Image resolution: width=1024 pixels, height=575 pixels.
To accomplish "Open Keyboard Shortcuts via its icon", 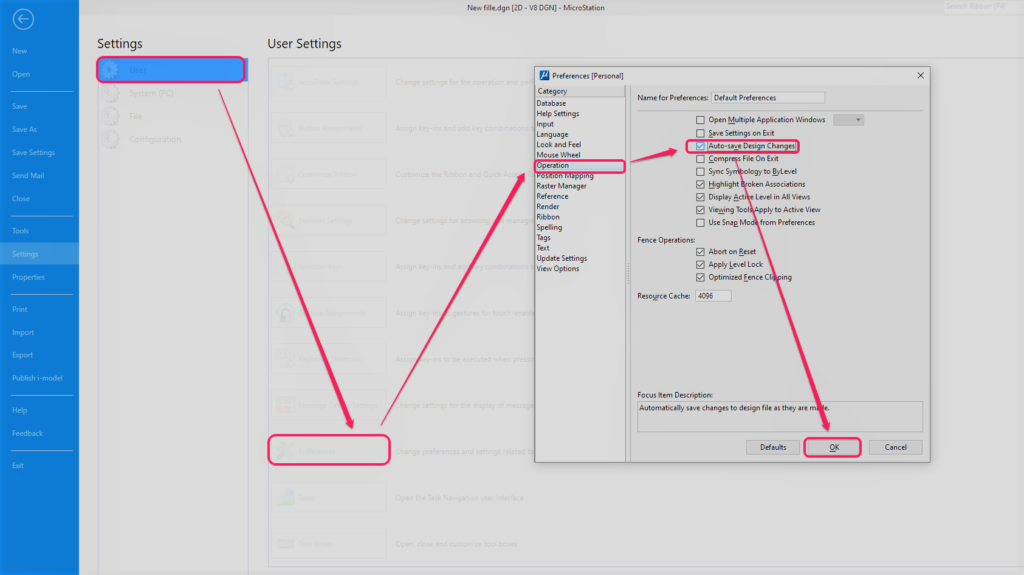I will [x=285, y=359].
